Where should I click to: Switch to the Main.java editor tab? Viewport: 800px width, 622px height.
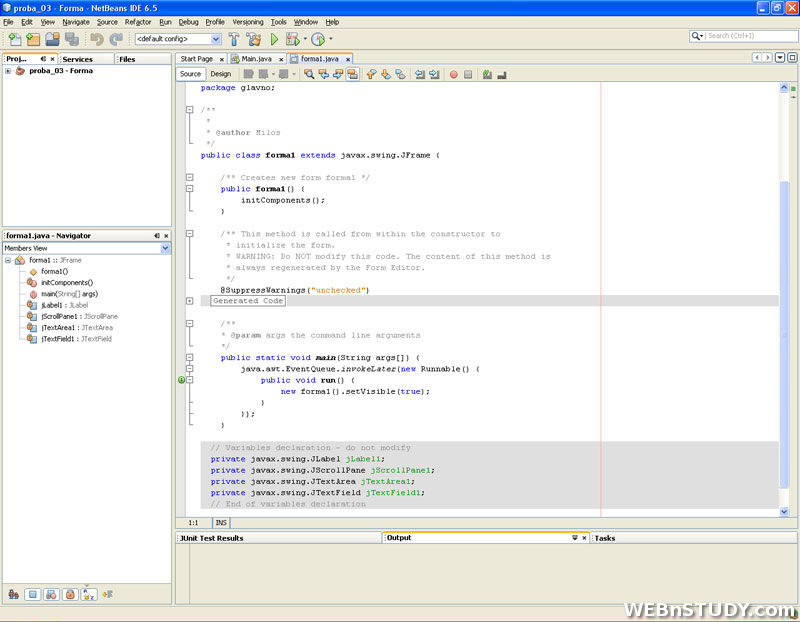[256, 59]
